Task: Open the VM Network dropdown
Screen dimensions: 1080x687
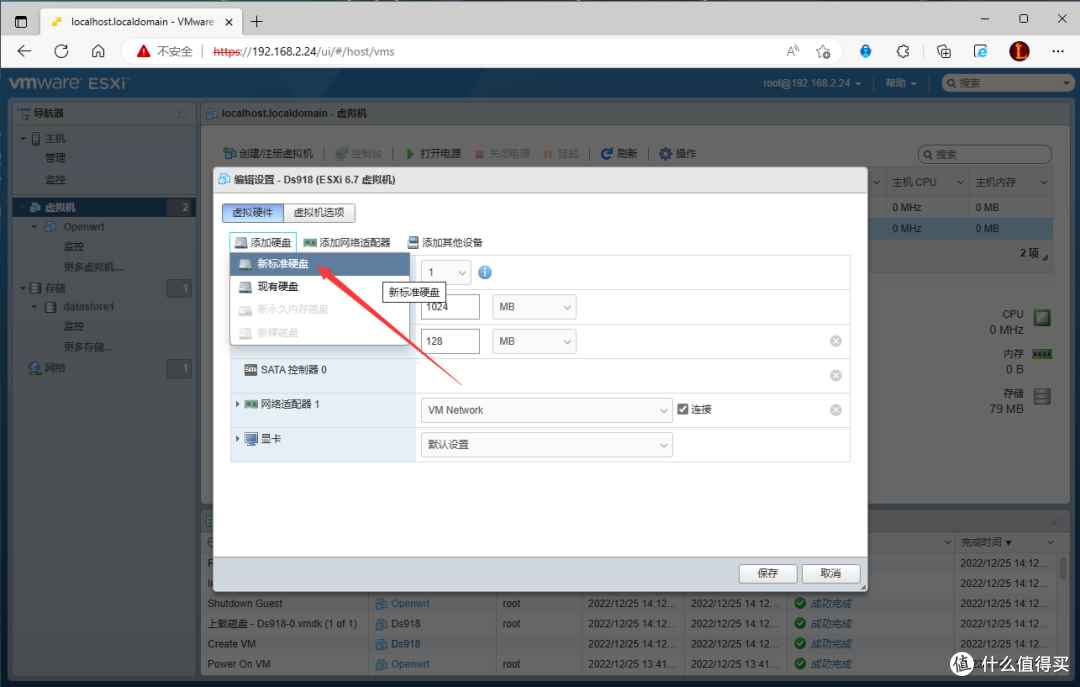Action: (x=546, y=410)
